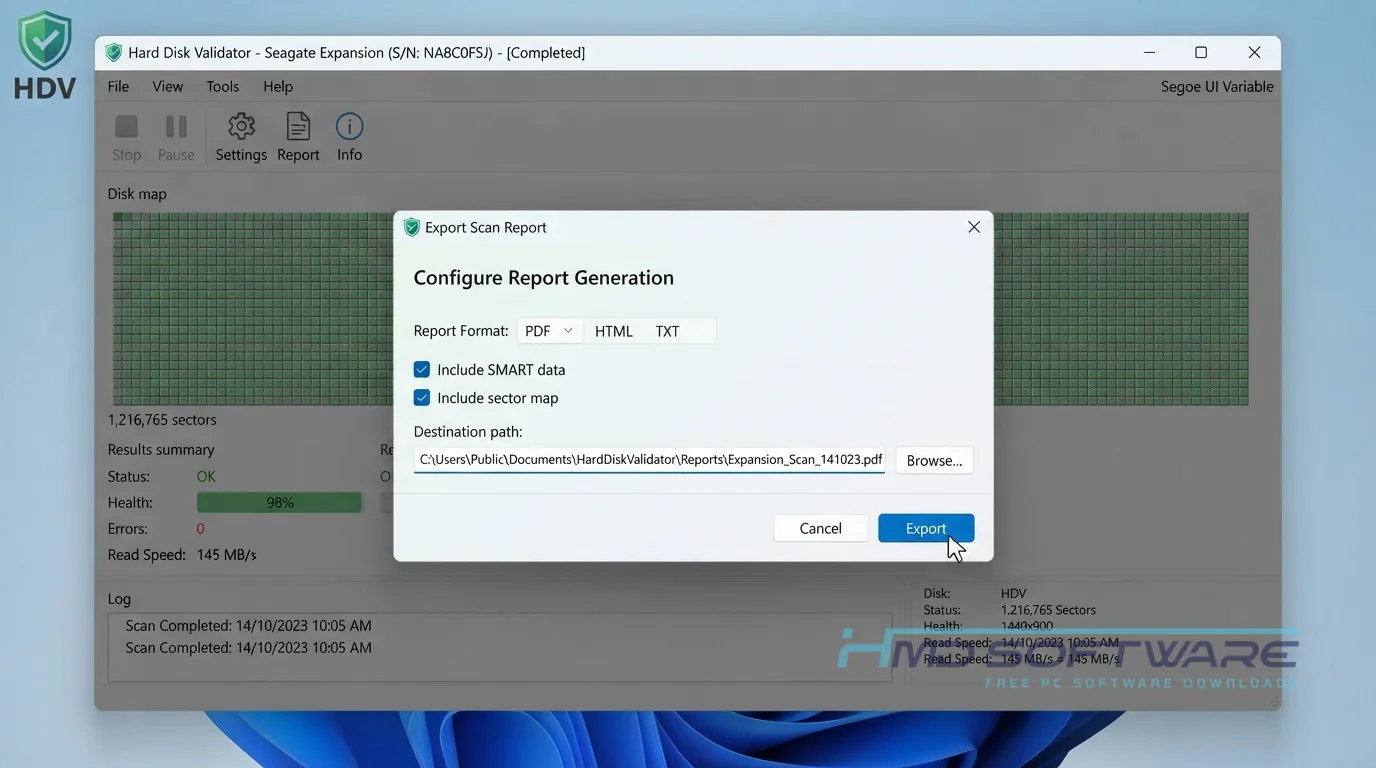The image size is (1376, 768).
Task: Minimize the Hard Disk Validator window
Action: (1149, 52)
